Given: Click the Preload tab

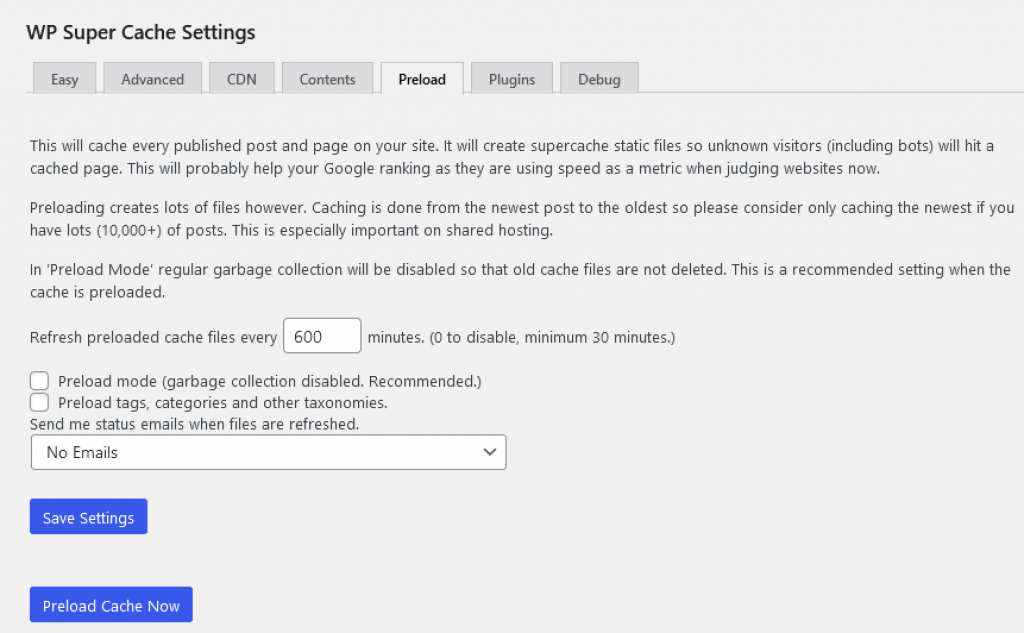Looking at the screenshot, I should point(422,78).
